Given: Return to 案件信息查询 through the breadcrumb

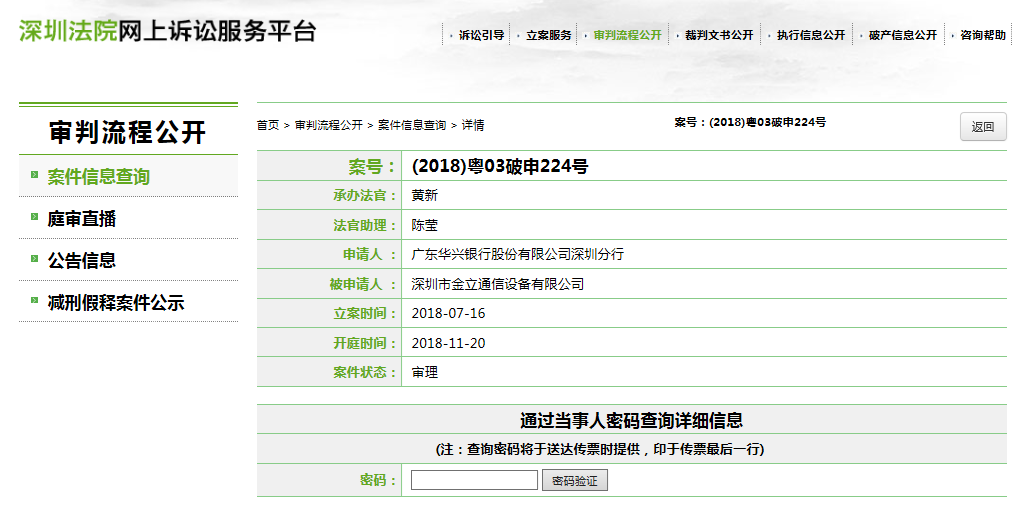Looking at the screenshot, I should point(411,126).
